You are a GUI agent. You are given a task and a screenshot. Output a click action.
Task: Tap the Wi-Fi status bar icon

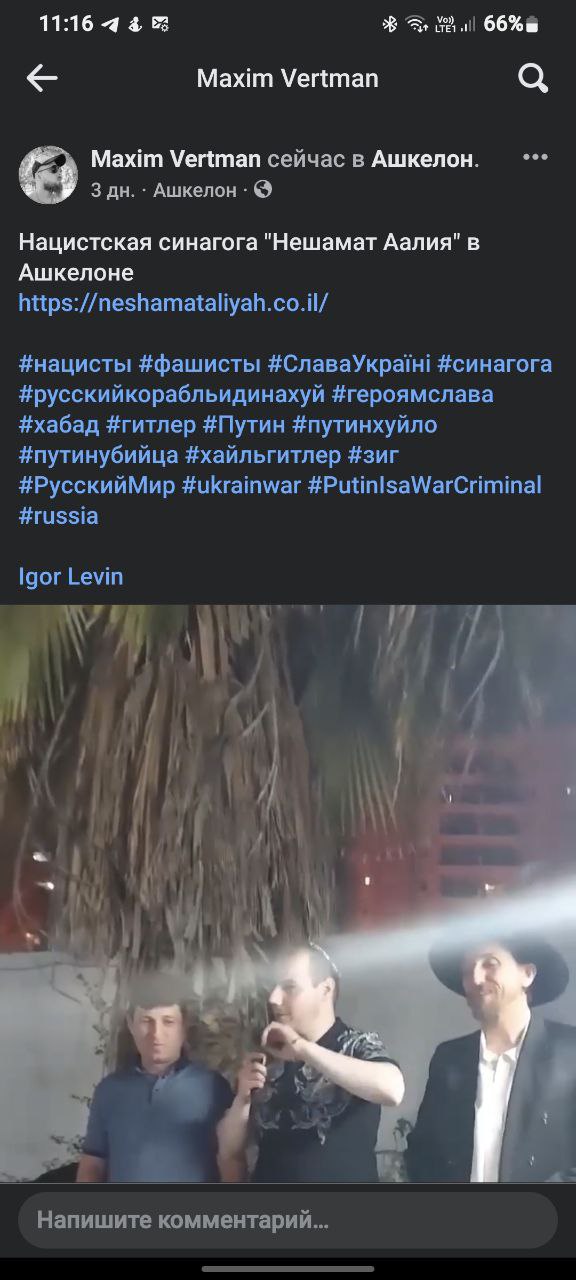click(417, 24)
